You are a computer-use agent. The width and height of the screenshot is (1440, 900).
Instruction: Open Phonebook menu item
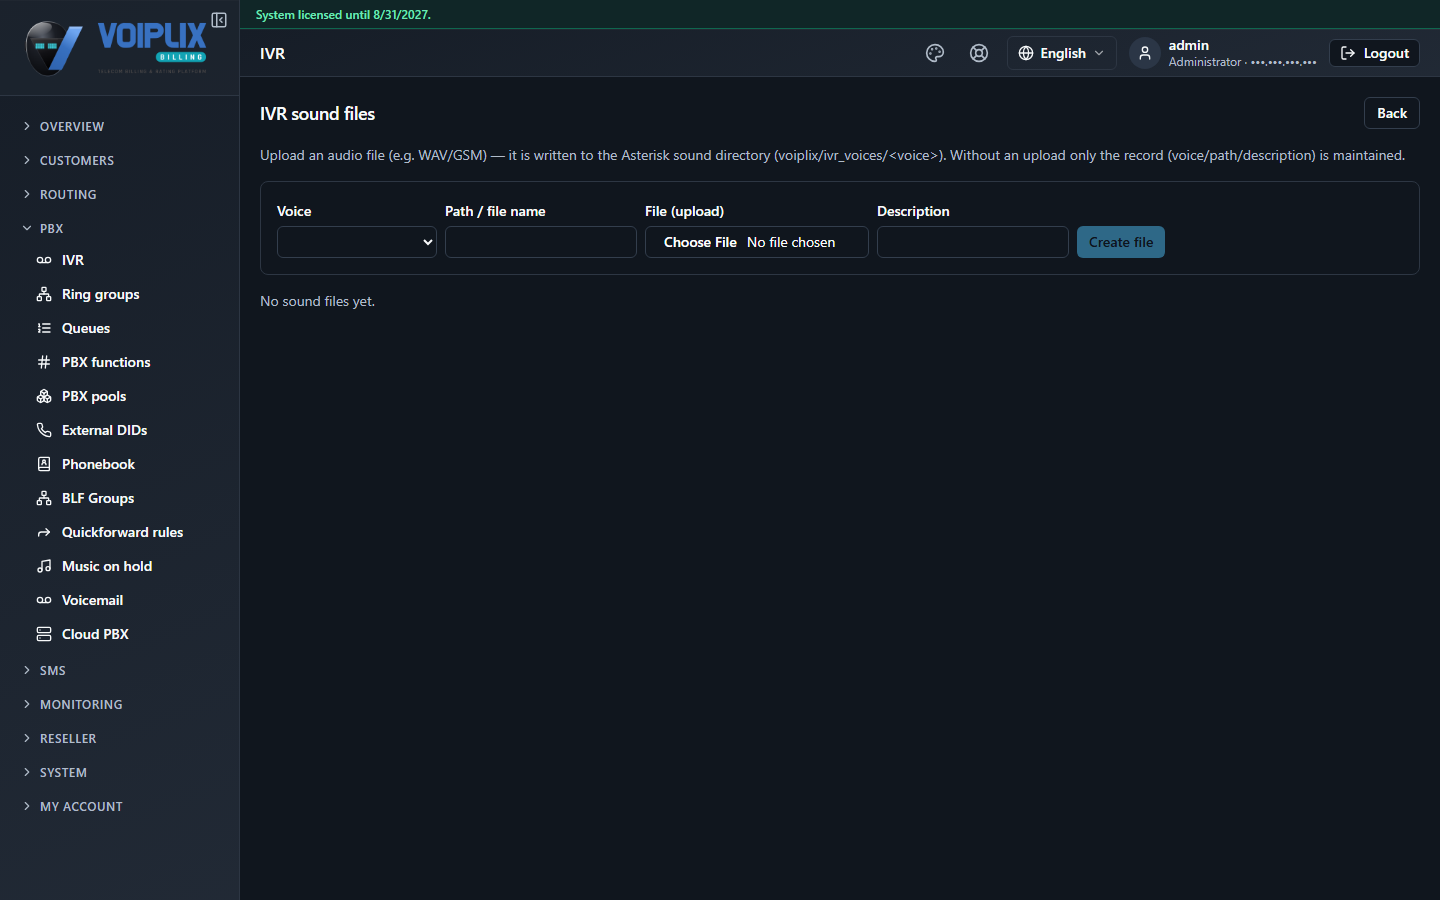(126, 464)
